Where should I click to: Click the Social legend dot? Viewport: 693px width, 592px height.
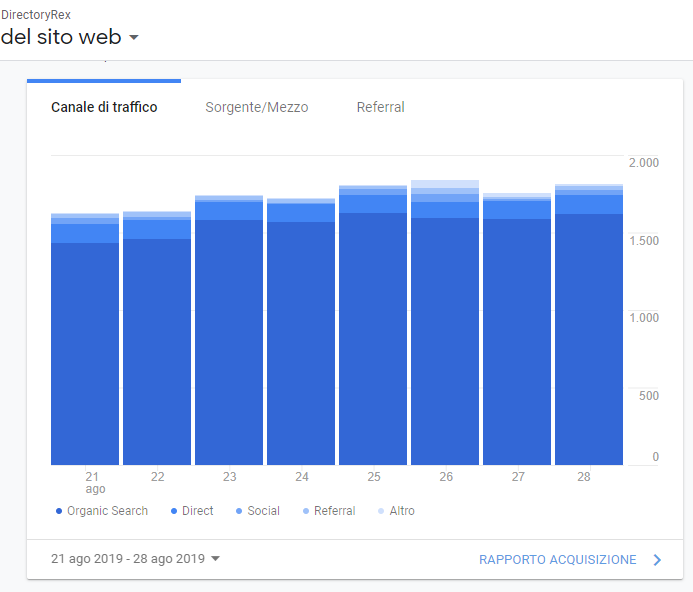click(239, 511)
